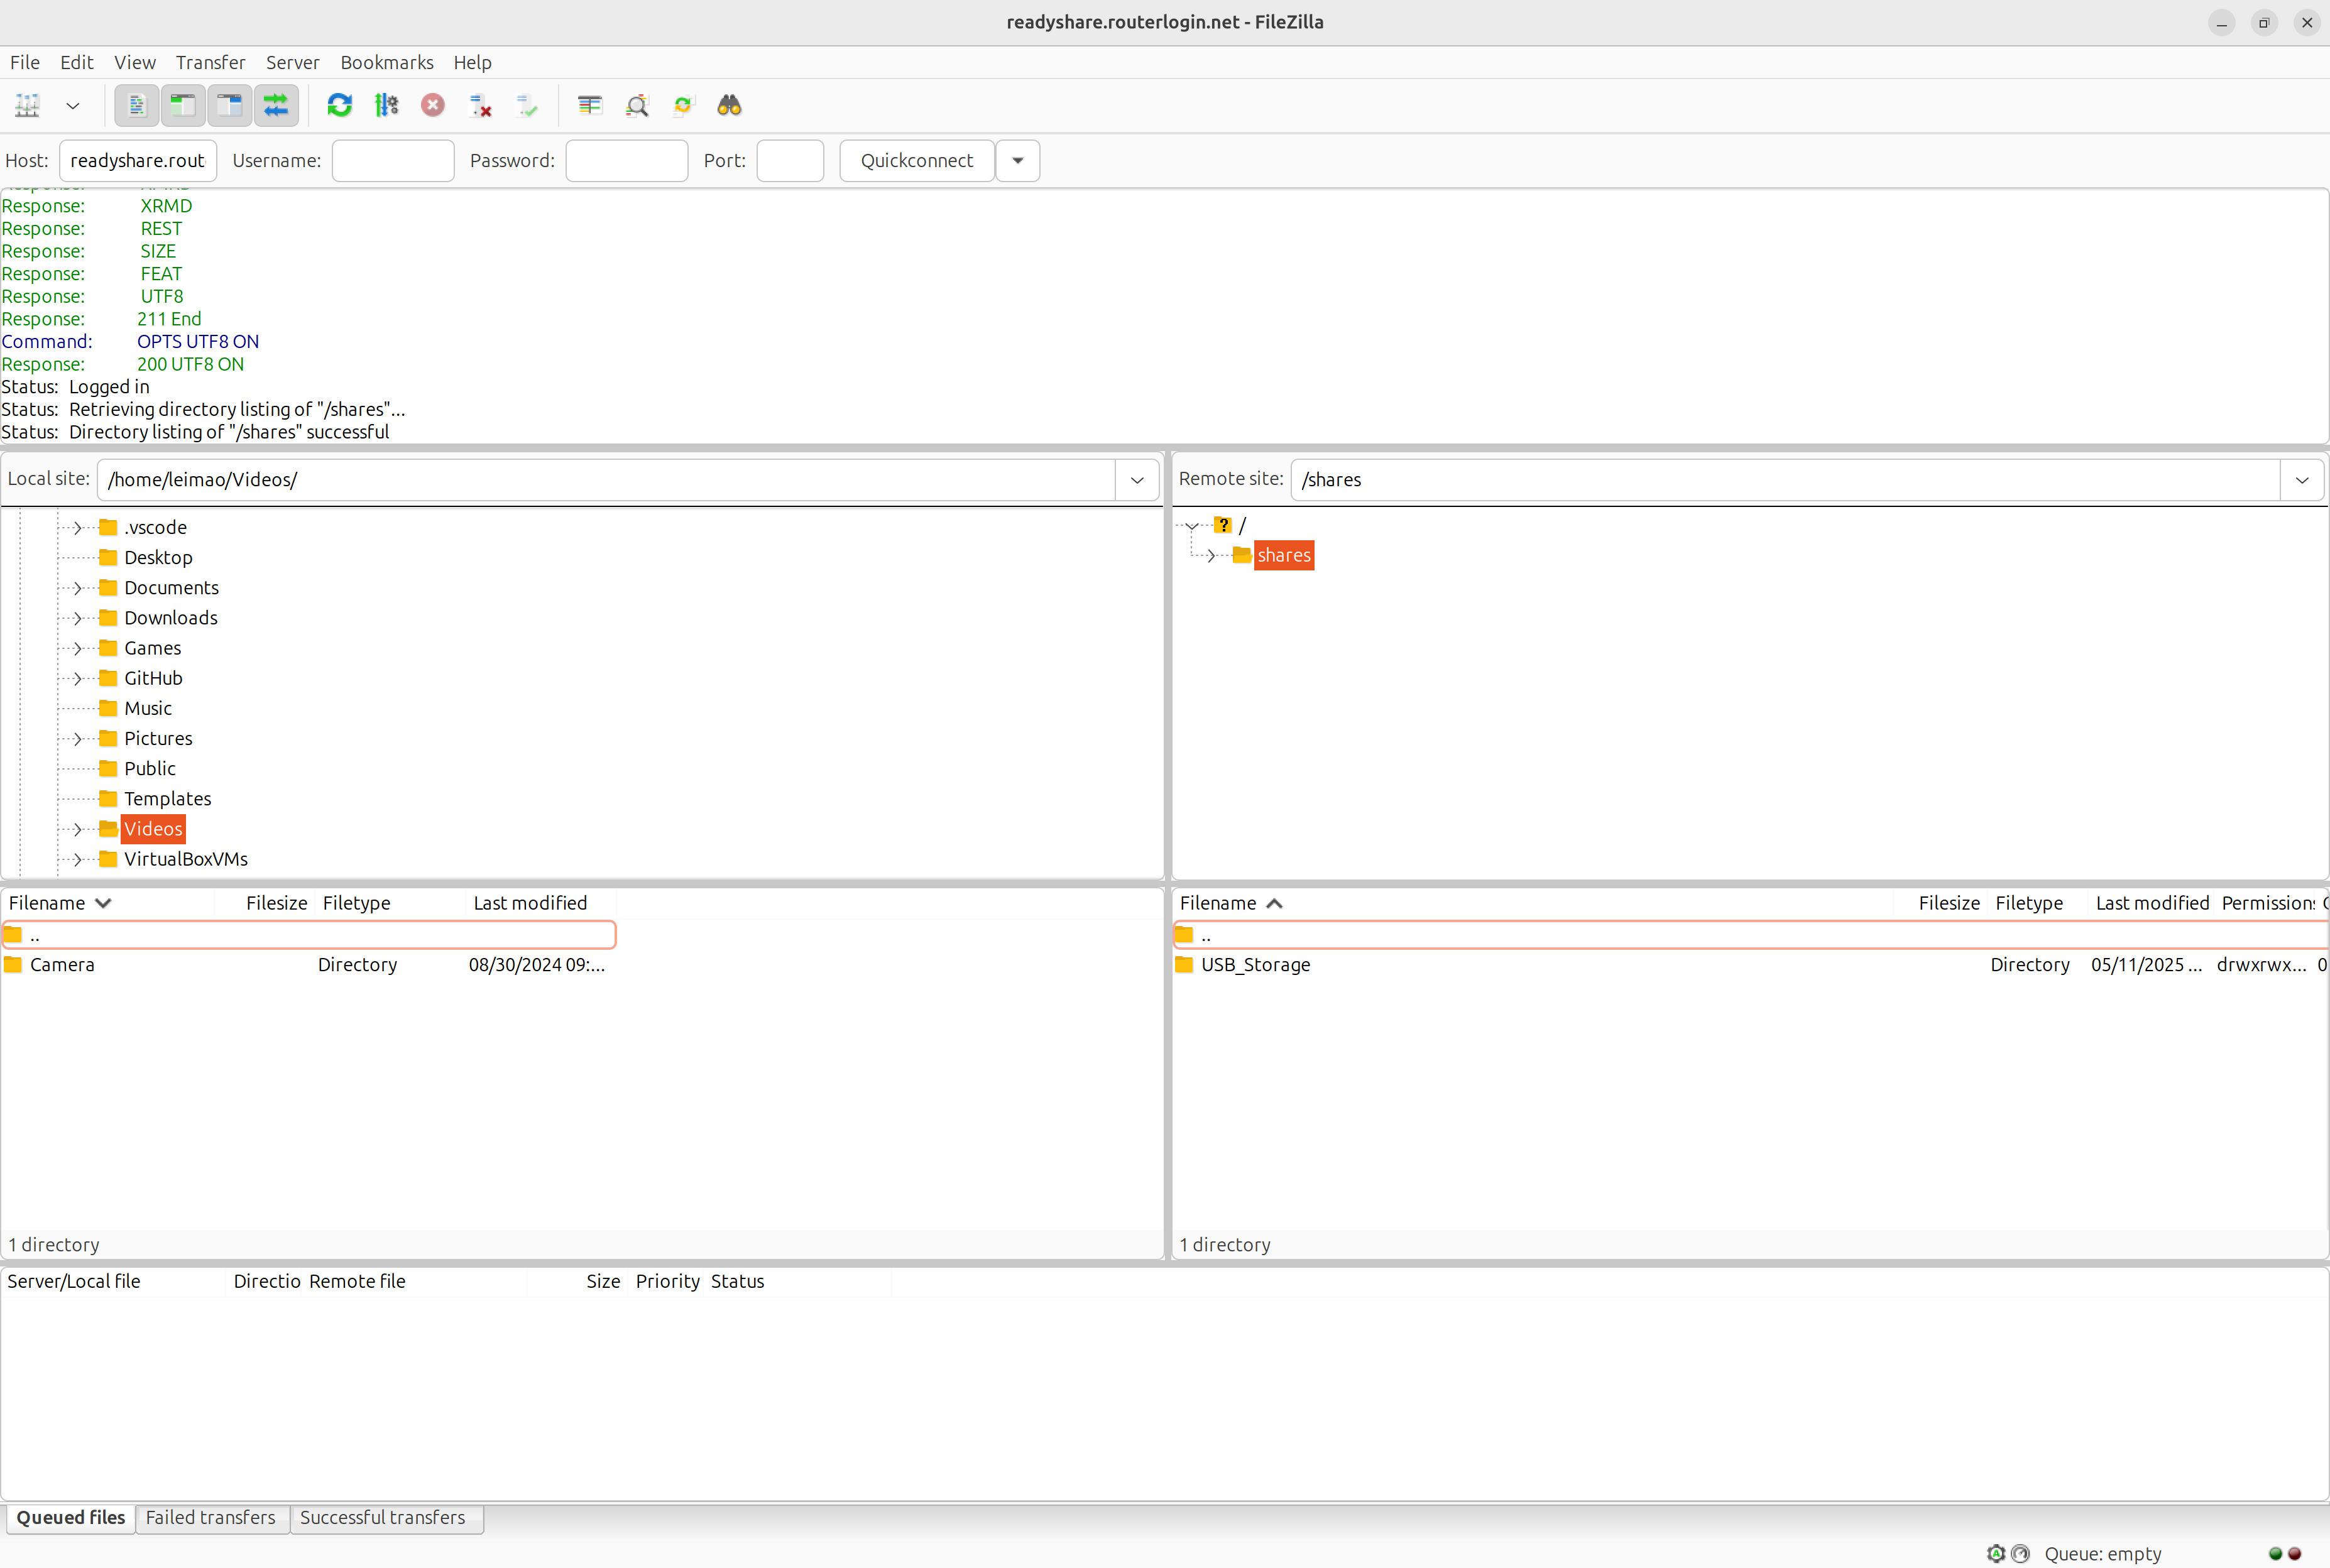The width and height of the screenshot is (2330, 1568).
Task: Click the green activity indicator light
Action: click(2275, 1554)
